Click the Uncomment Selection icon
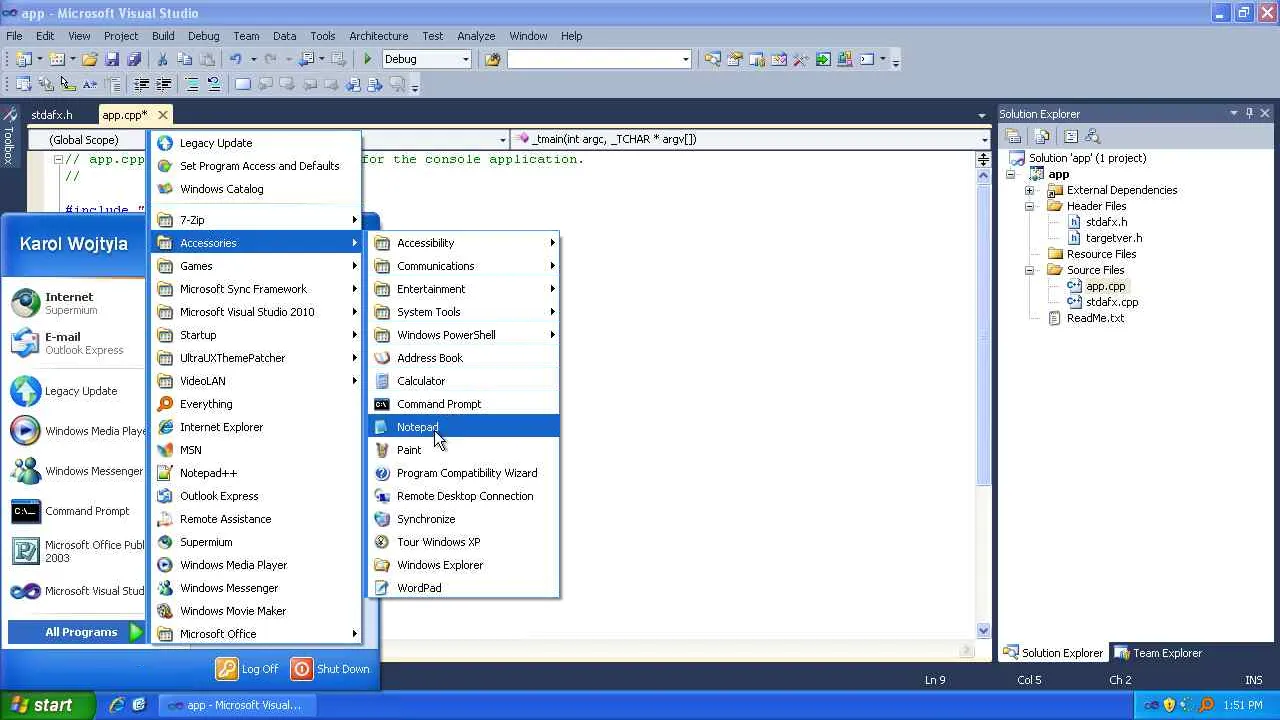Viewport: 1280px width, 720px height. pyautogui.click(x=213, y=85)
